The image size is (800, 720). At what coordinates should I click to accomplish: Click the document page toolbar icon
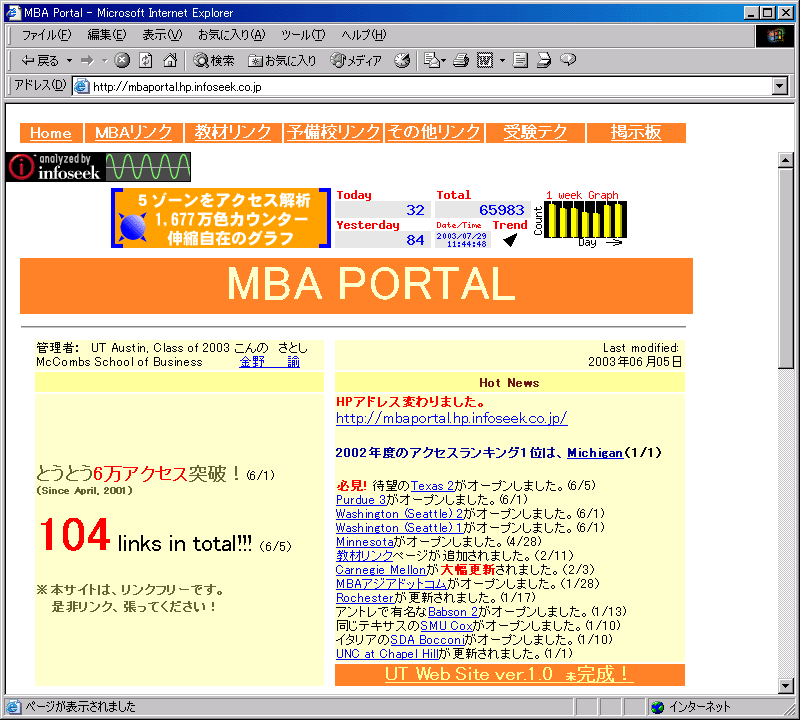(520, 61)
